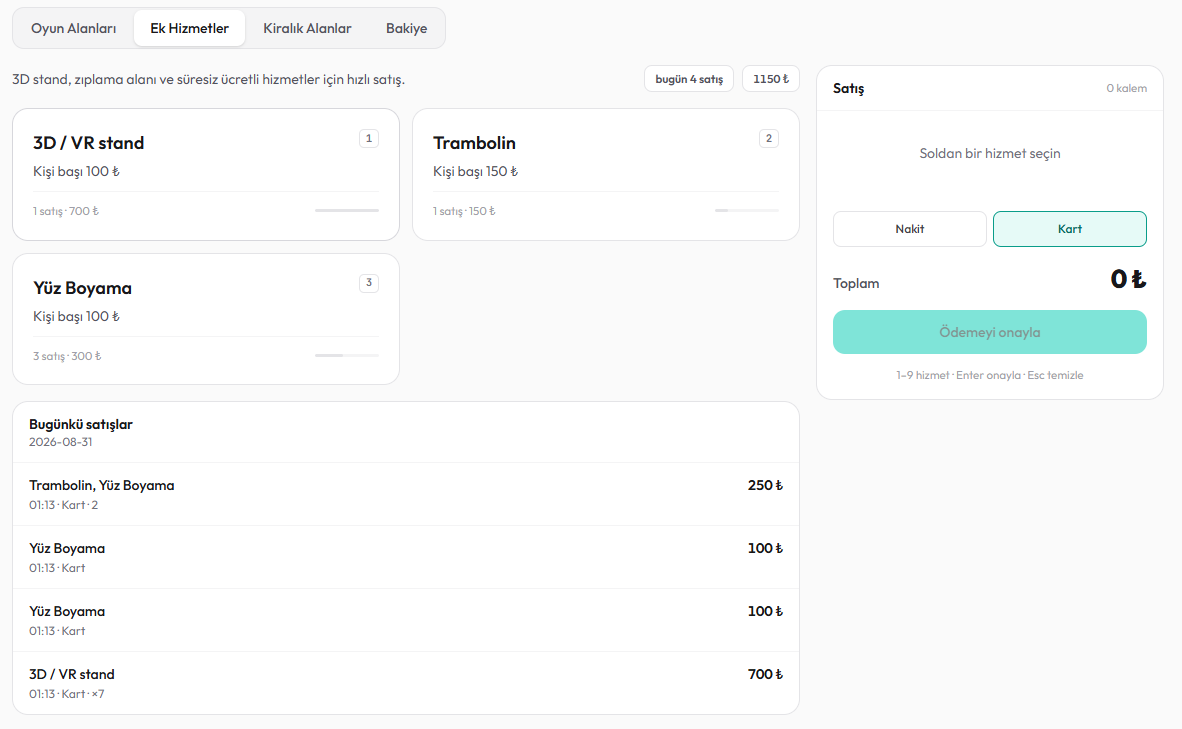Image resolution: width=1182 pixels, height=729 pixels.
Task: Click the "1 satış · 150 ₺" card summary
Action: pyautogui.click(x=464, y=211)
